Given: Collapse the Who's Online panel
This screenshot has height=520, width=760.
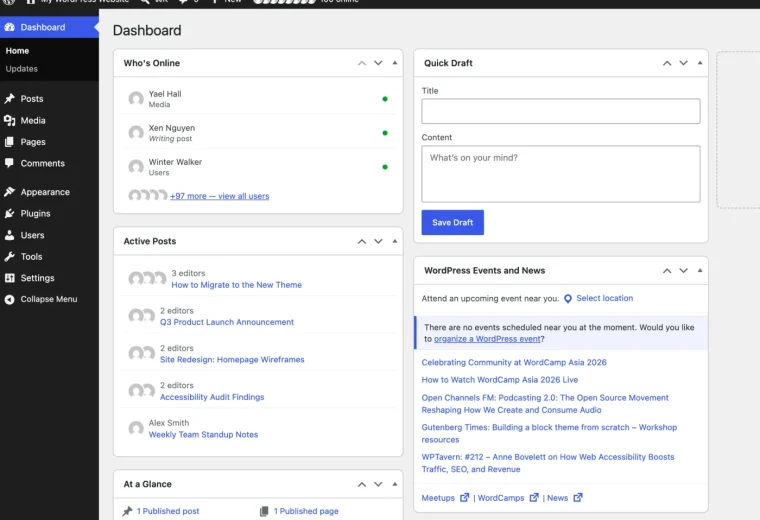Looking at the screenshot, I should click(x=395, y=63).
